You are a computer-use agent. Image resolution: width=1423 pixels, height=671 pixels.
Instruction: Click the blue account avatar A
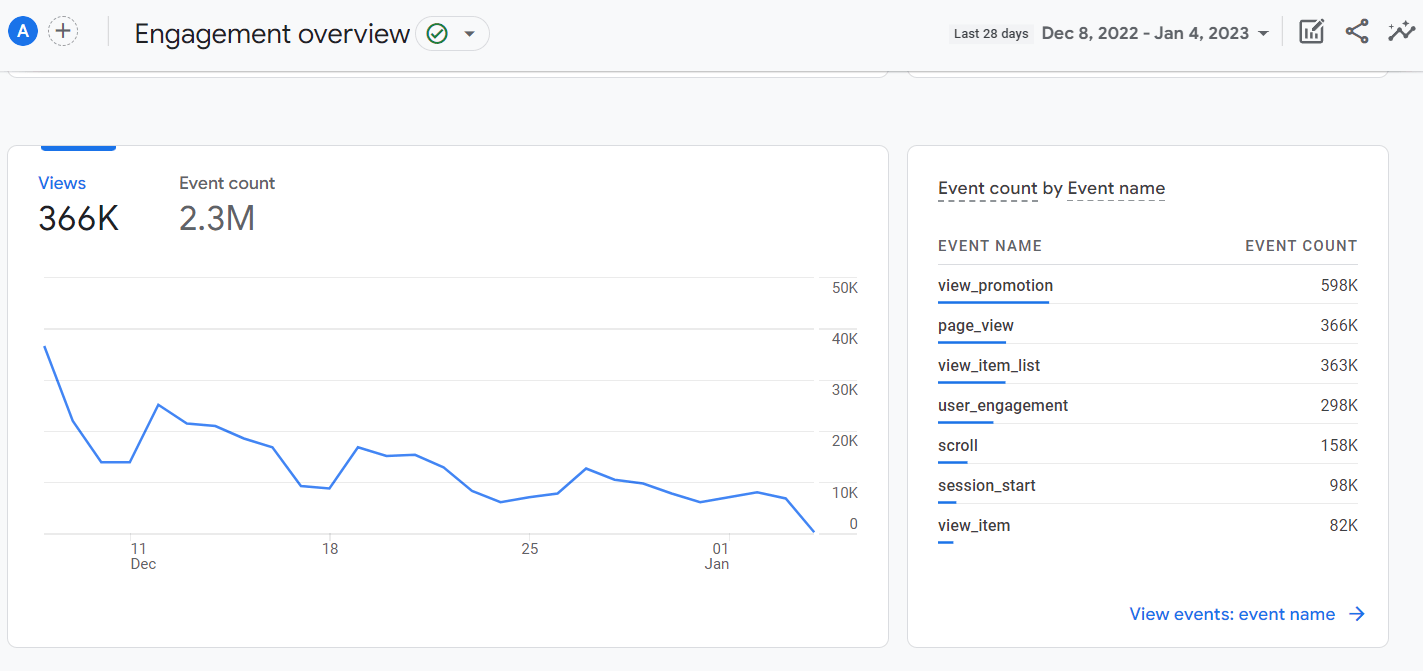tap(22, 30)
